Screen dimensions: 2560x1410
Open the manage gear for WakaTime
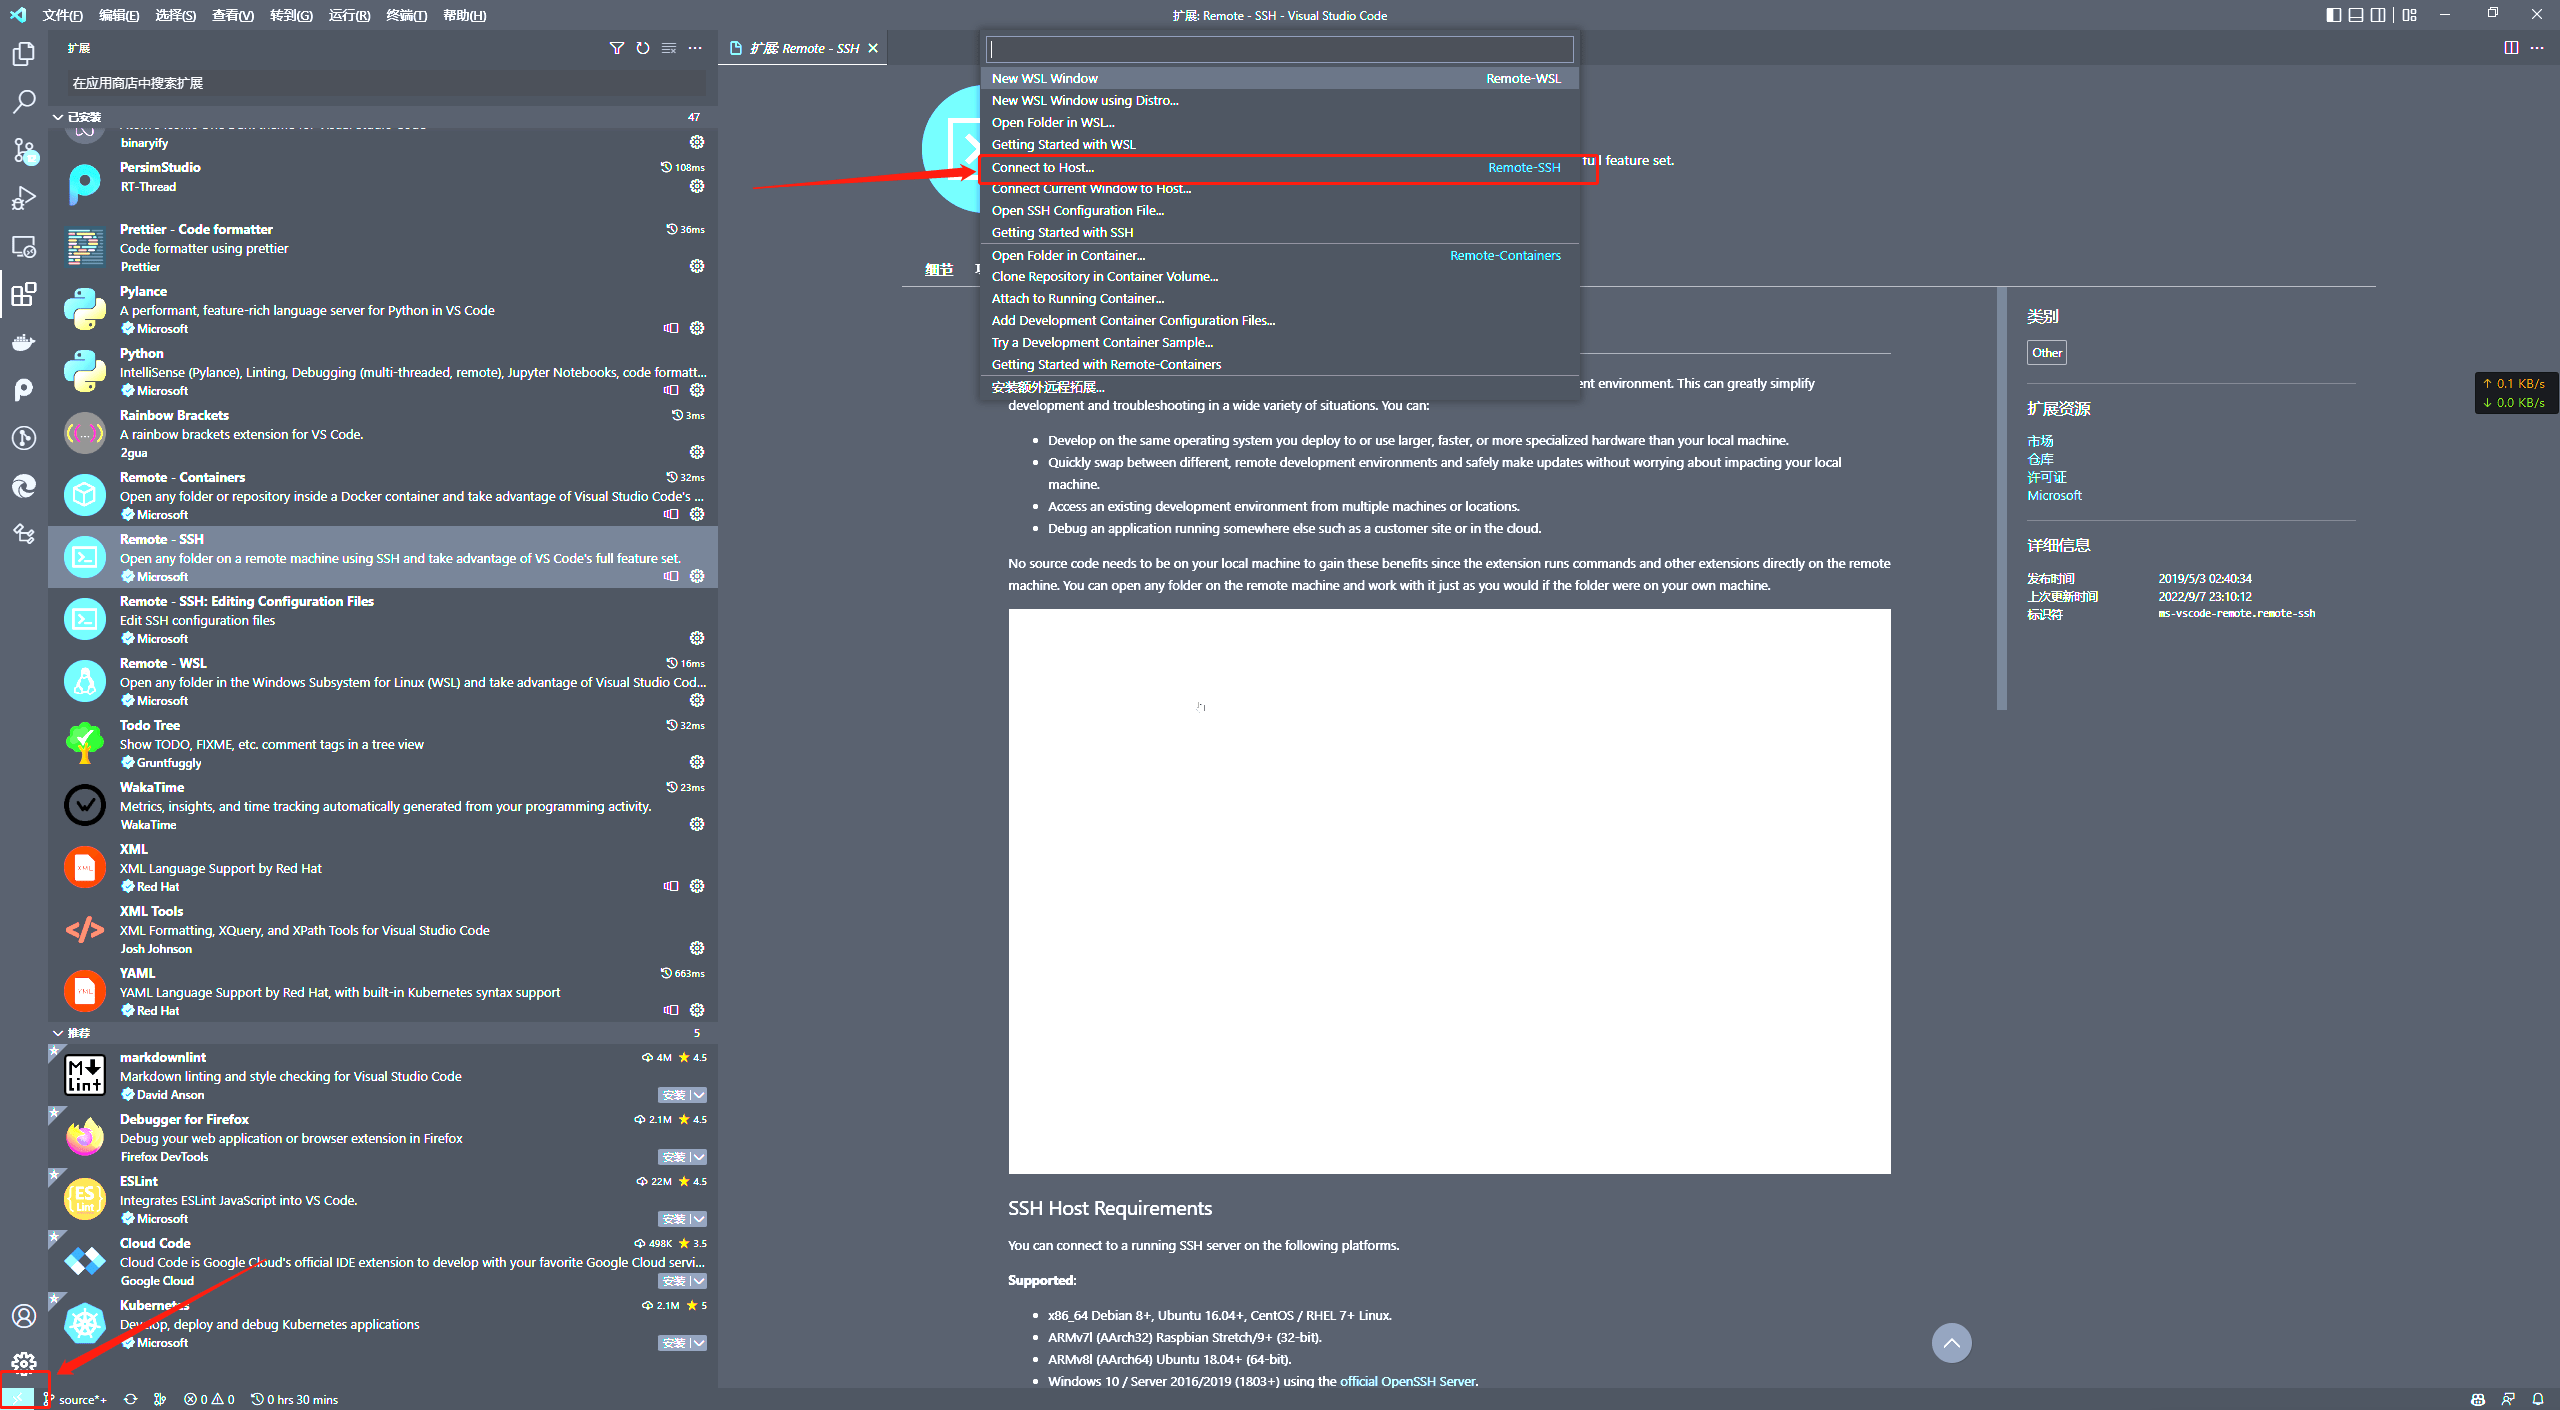tap(697, 824)
